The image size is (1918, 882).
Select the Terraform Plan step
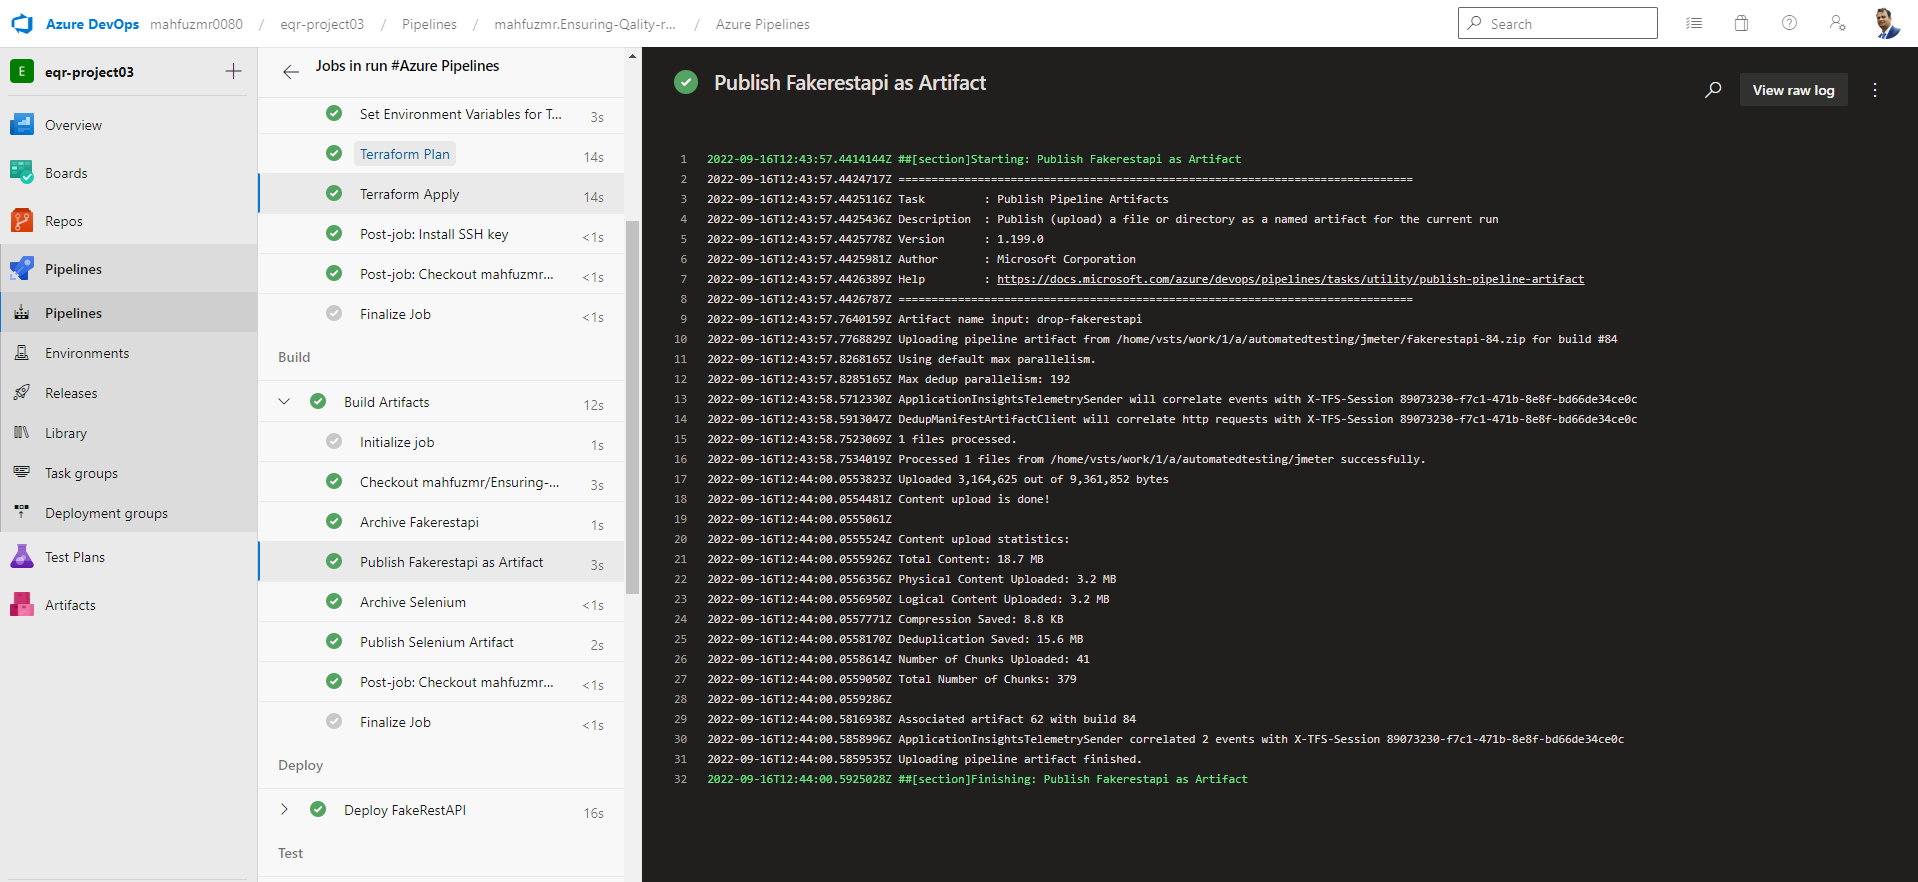click(x=441, y=154)
